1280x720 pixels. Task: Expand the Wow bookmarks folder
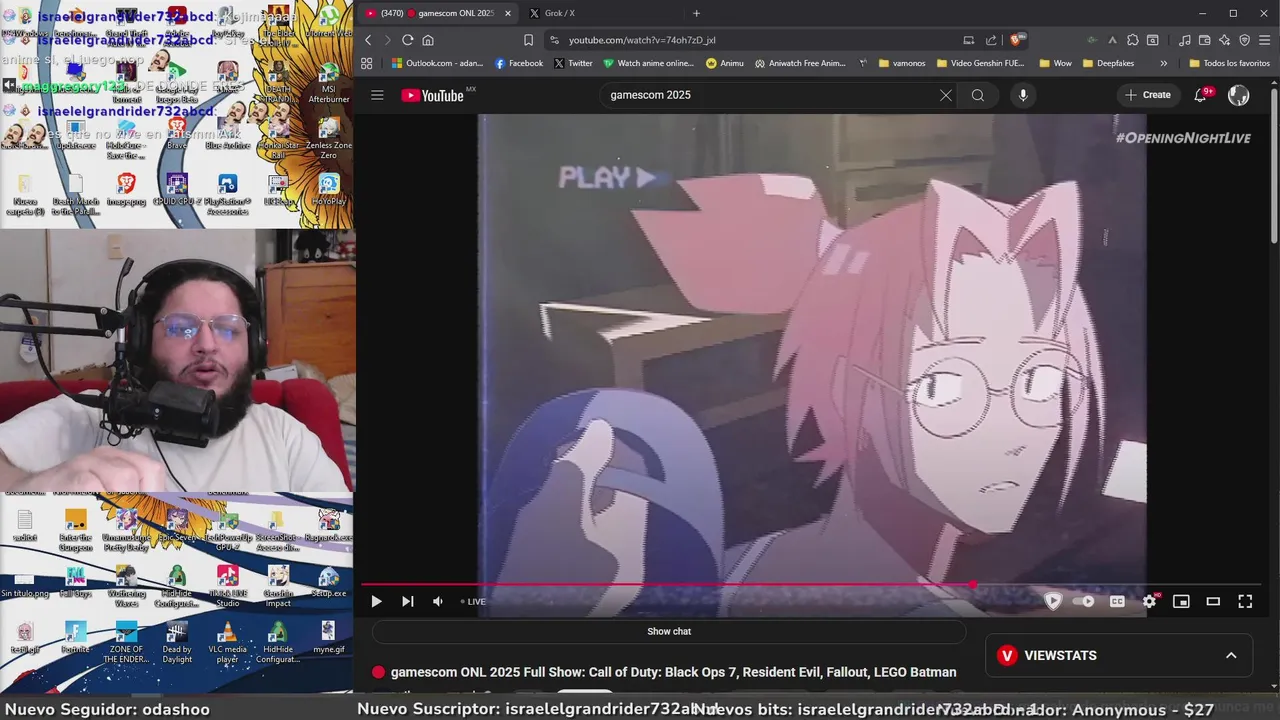(x=1055, y=63)
